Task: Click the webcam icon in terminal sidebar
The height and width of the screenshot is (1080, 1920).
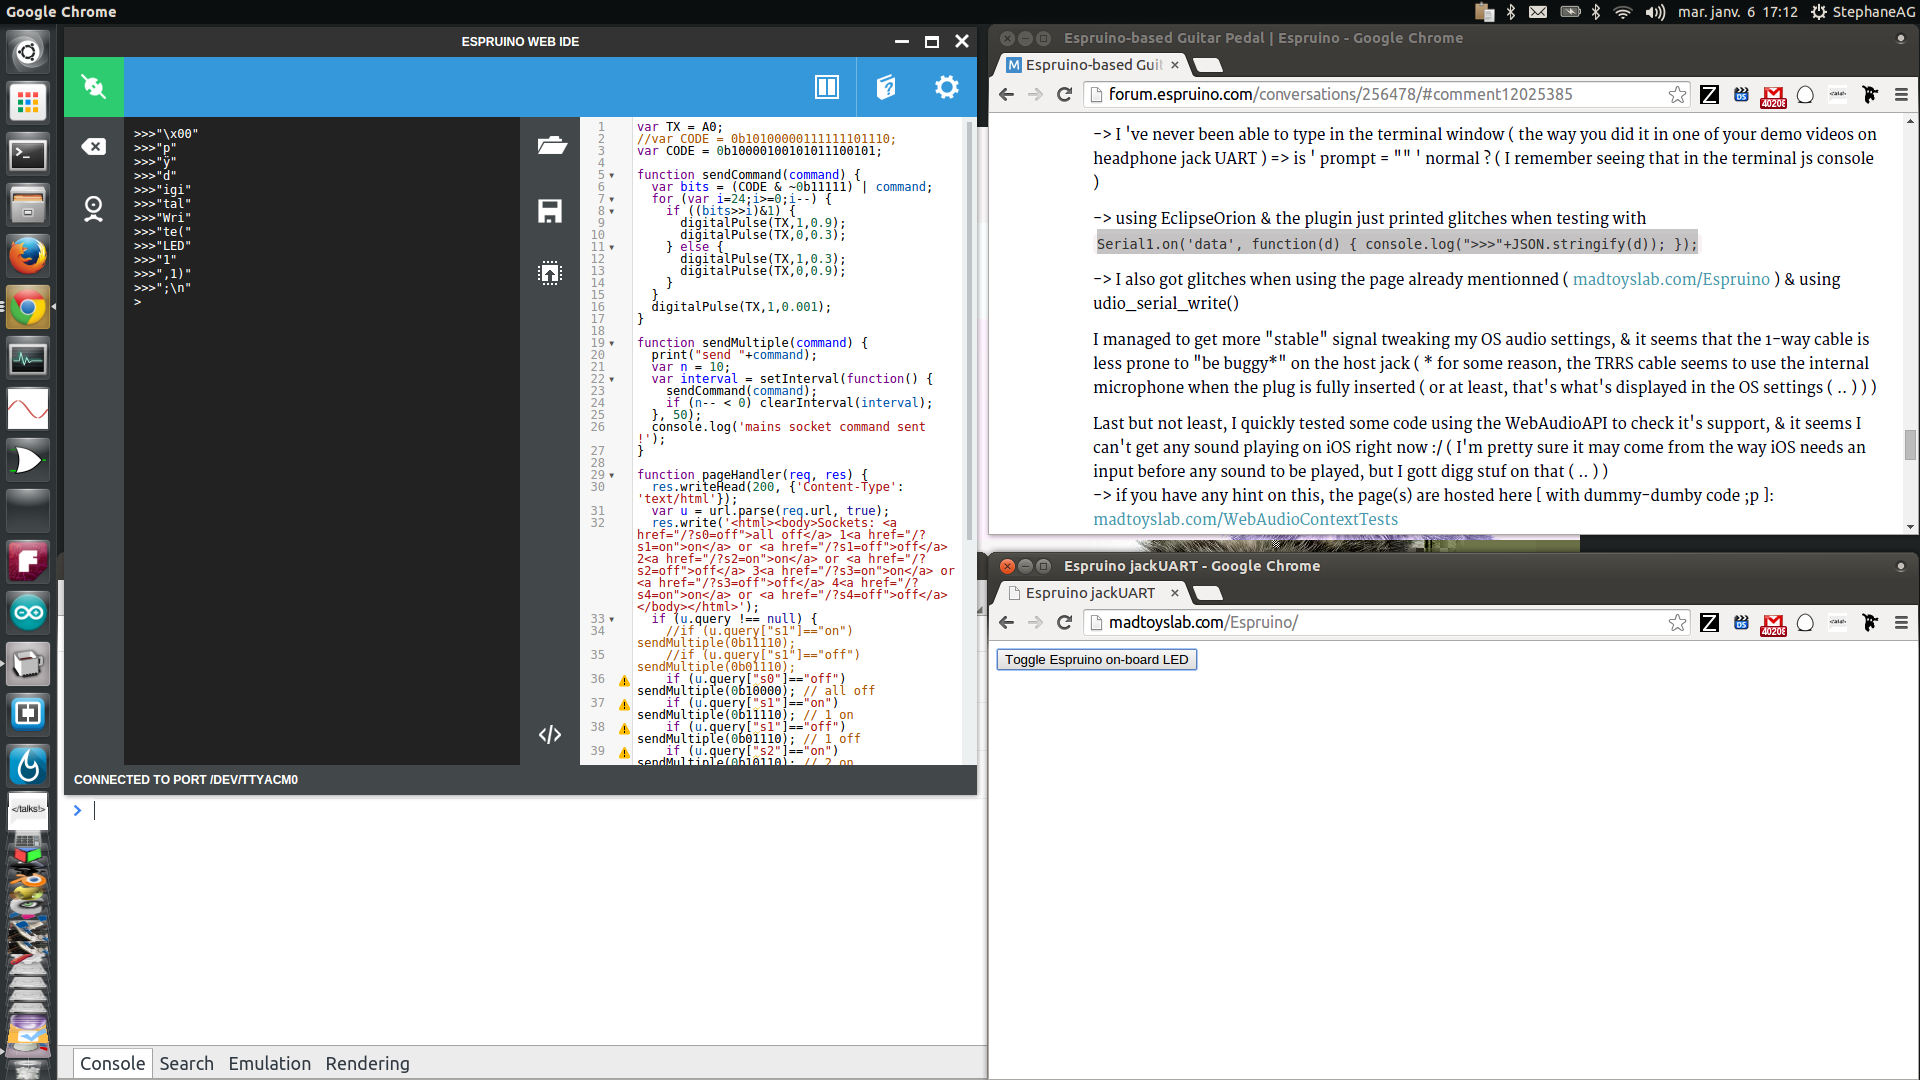Action: click(93, 209)
